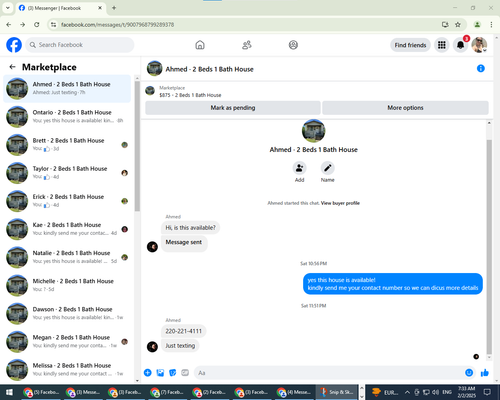Open the Home icon in top navigation
The height and width of the screenshot is (400, 500).
click(200, 45)
